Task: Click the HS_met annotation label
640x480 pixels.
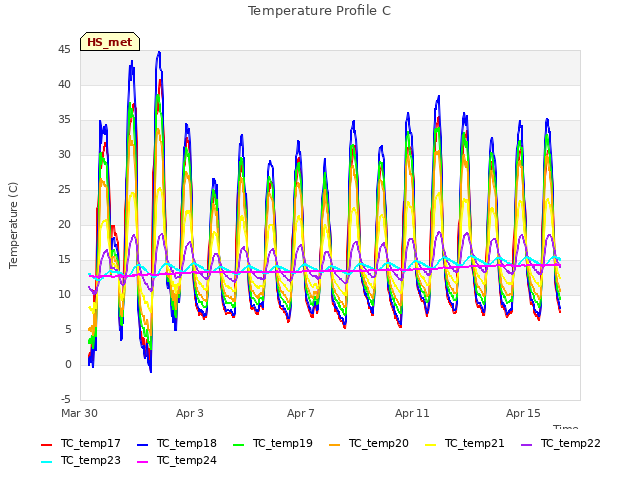Action: point(110,42)
